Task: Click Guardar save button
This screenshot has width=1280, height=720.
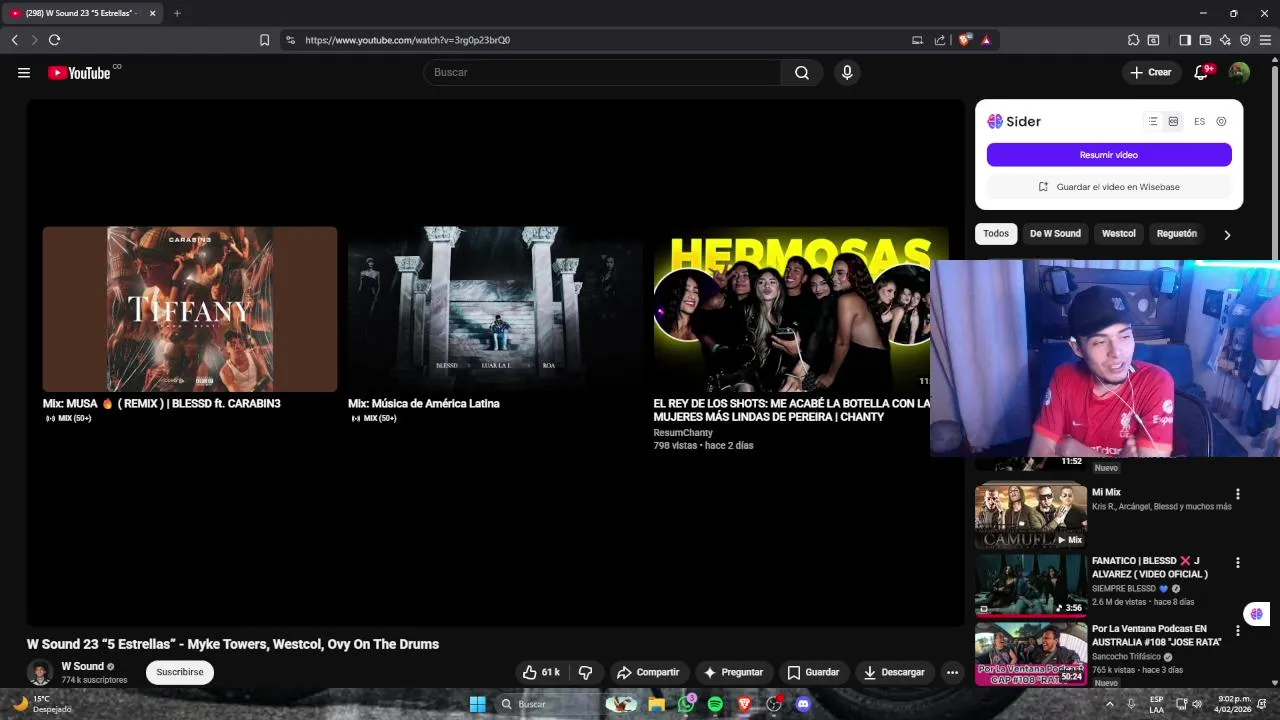Action: tap(813, 672)
